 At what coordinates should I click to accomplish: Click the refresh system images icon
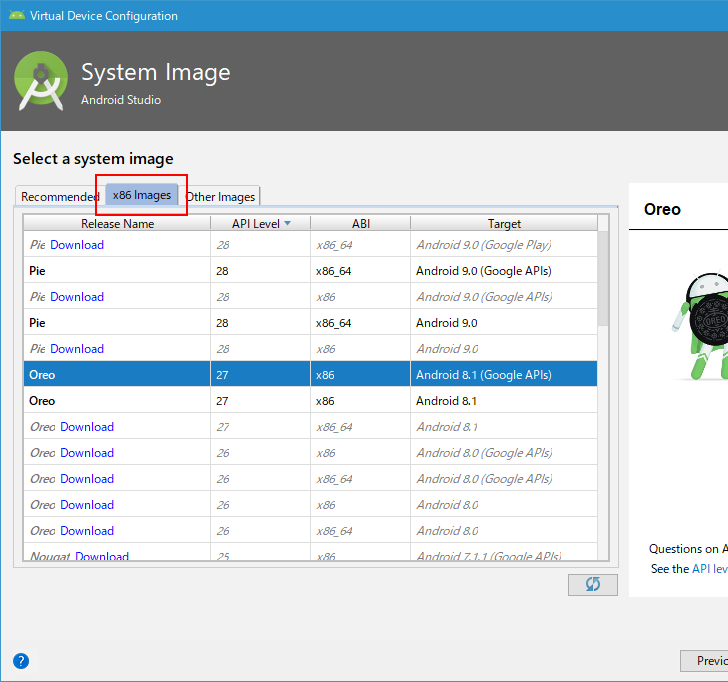click(x=592, y=584)
